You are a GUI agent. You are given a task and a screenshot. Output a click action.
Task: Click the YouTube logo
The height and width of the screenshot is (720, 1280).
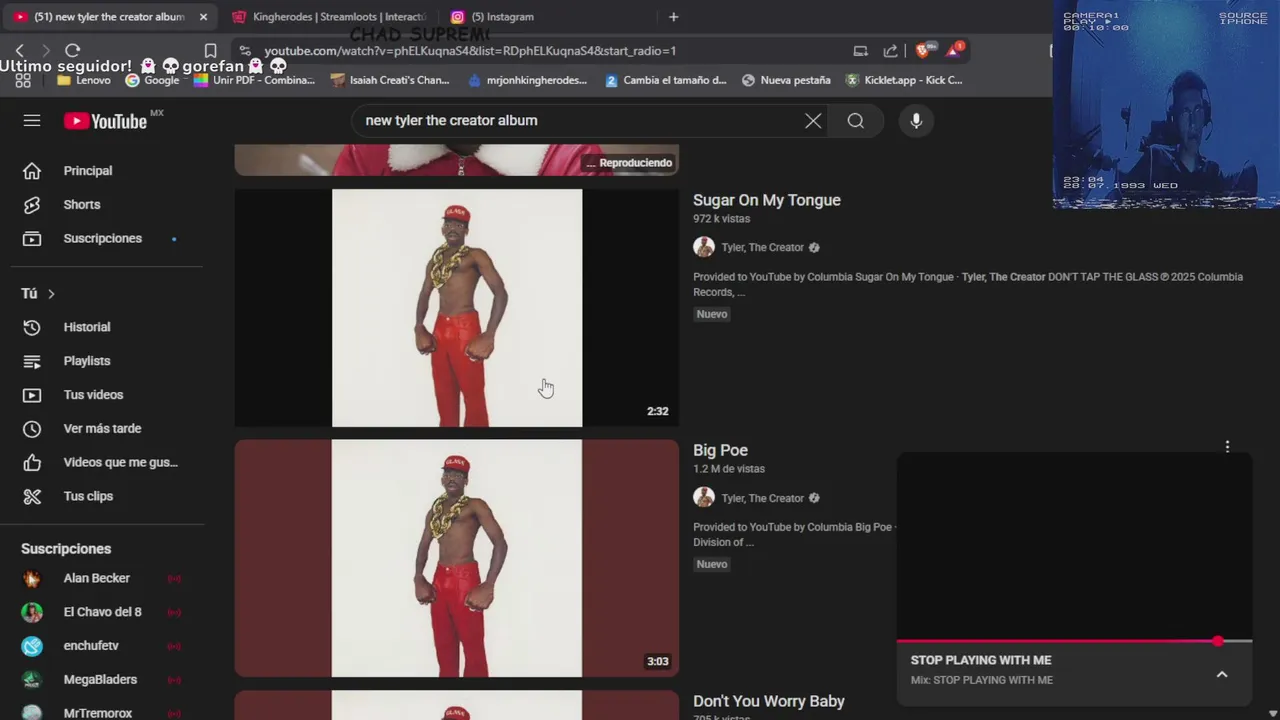[106, 121]
